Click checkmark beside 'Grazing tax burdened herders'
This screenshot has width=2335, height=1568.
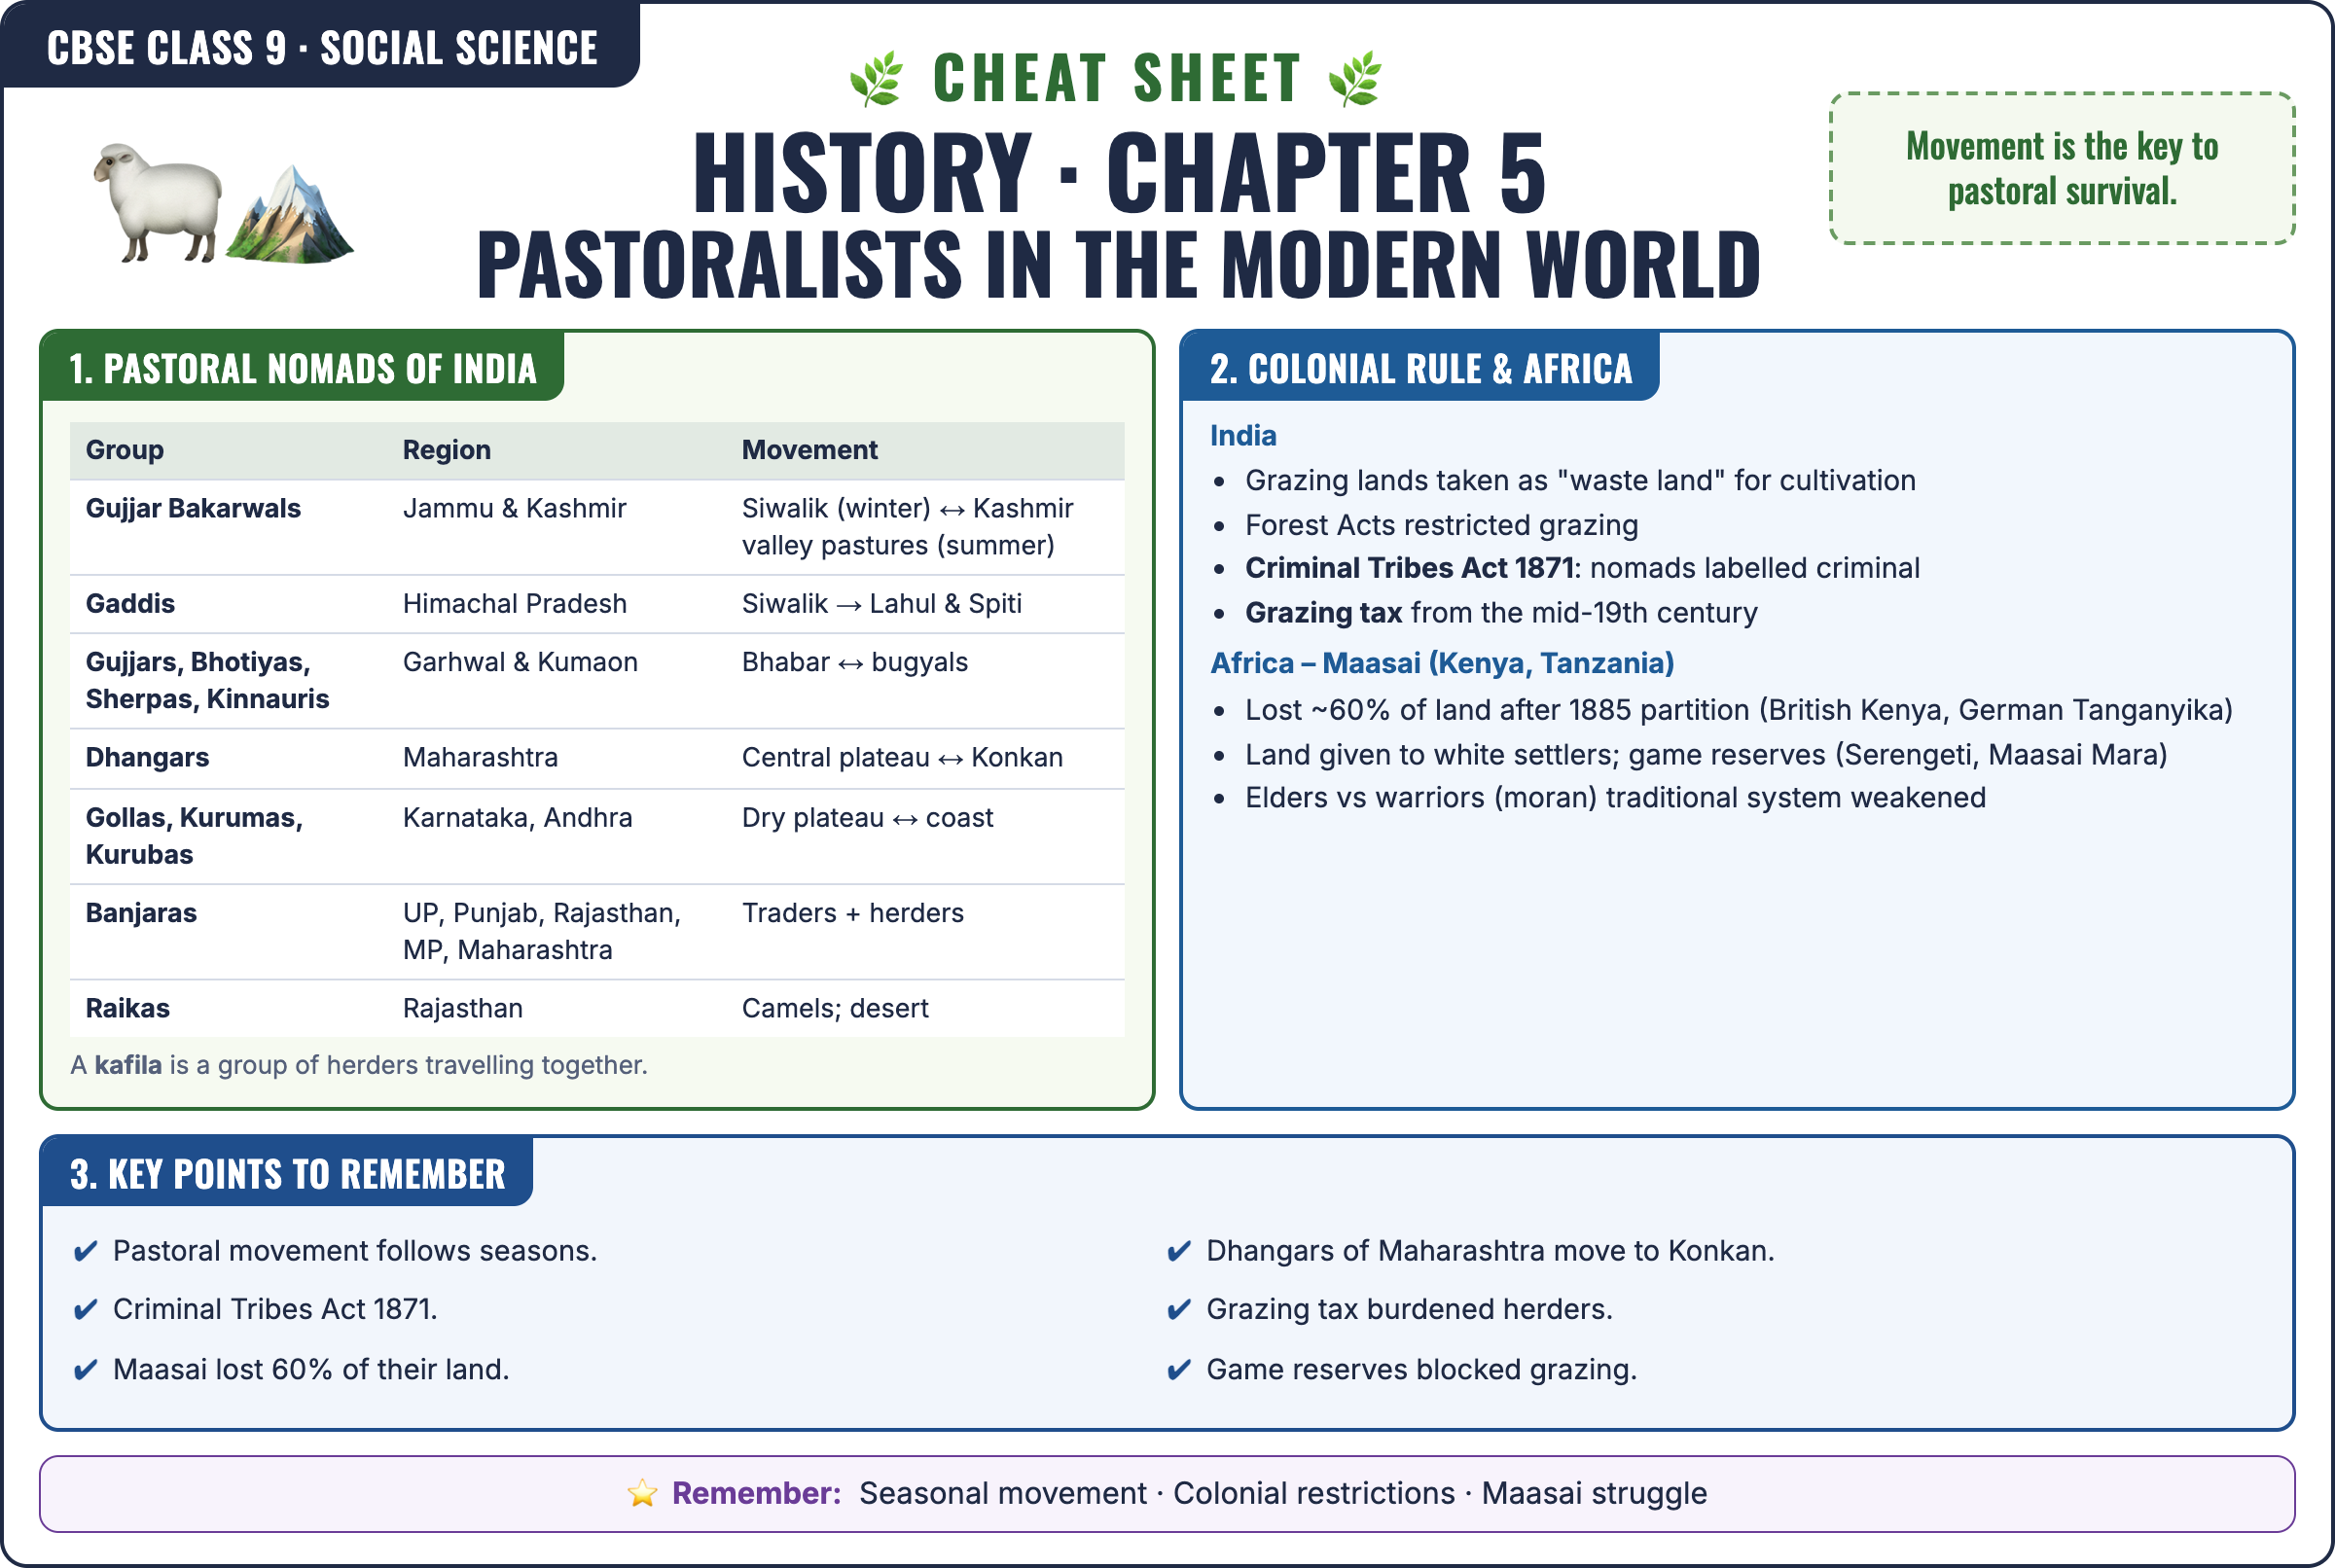pyautogui.click(x=1180, y=1309)
